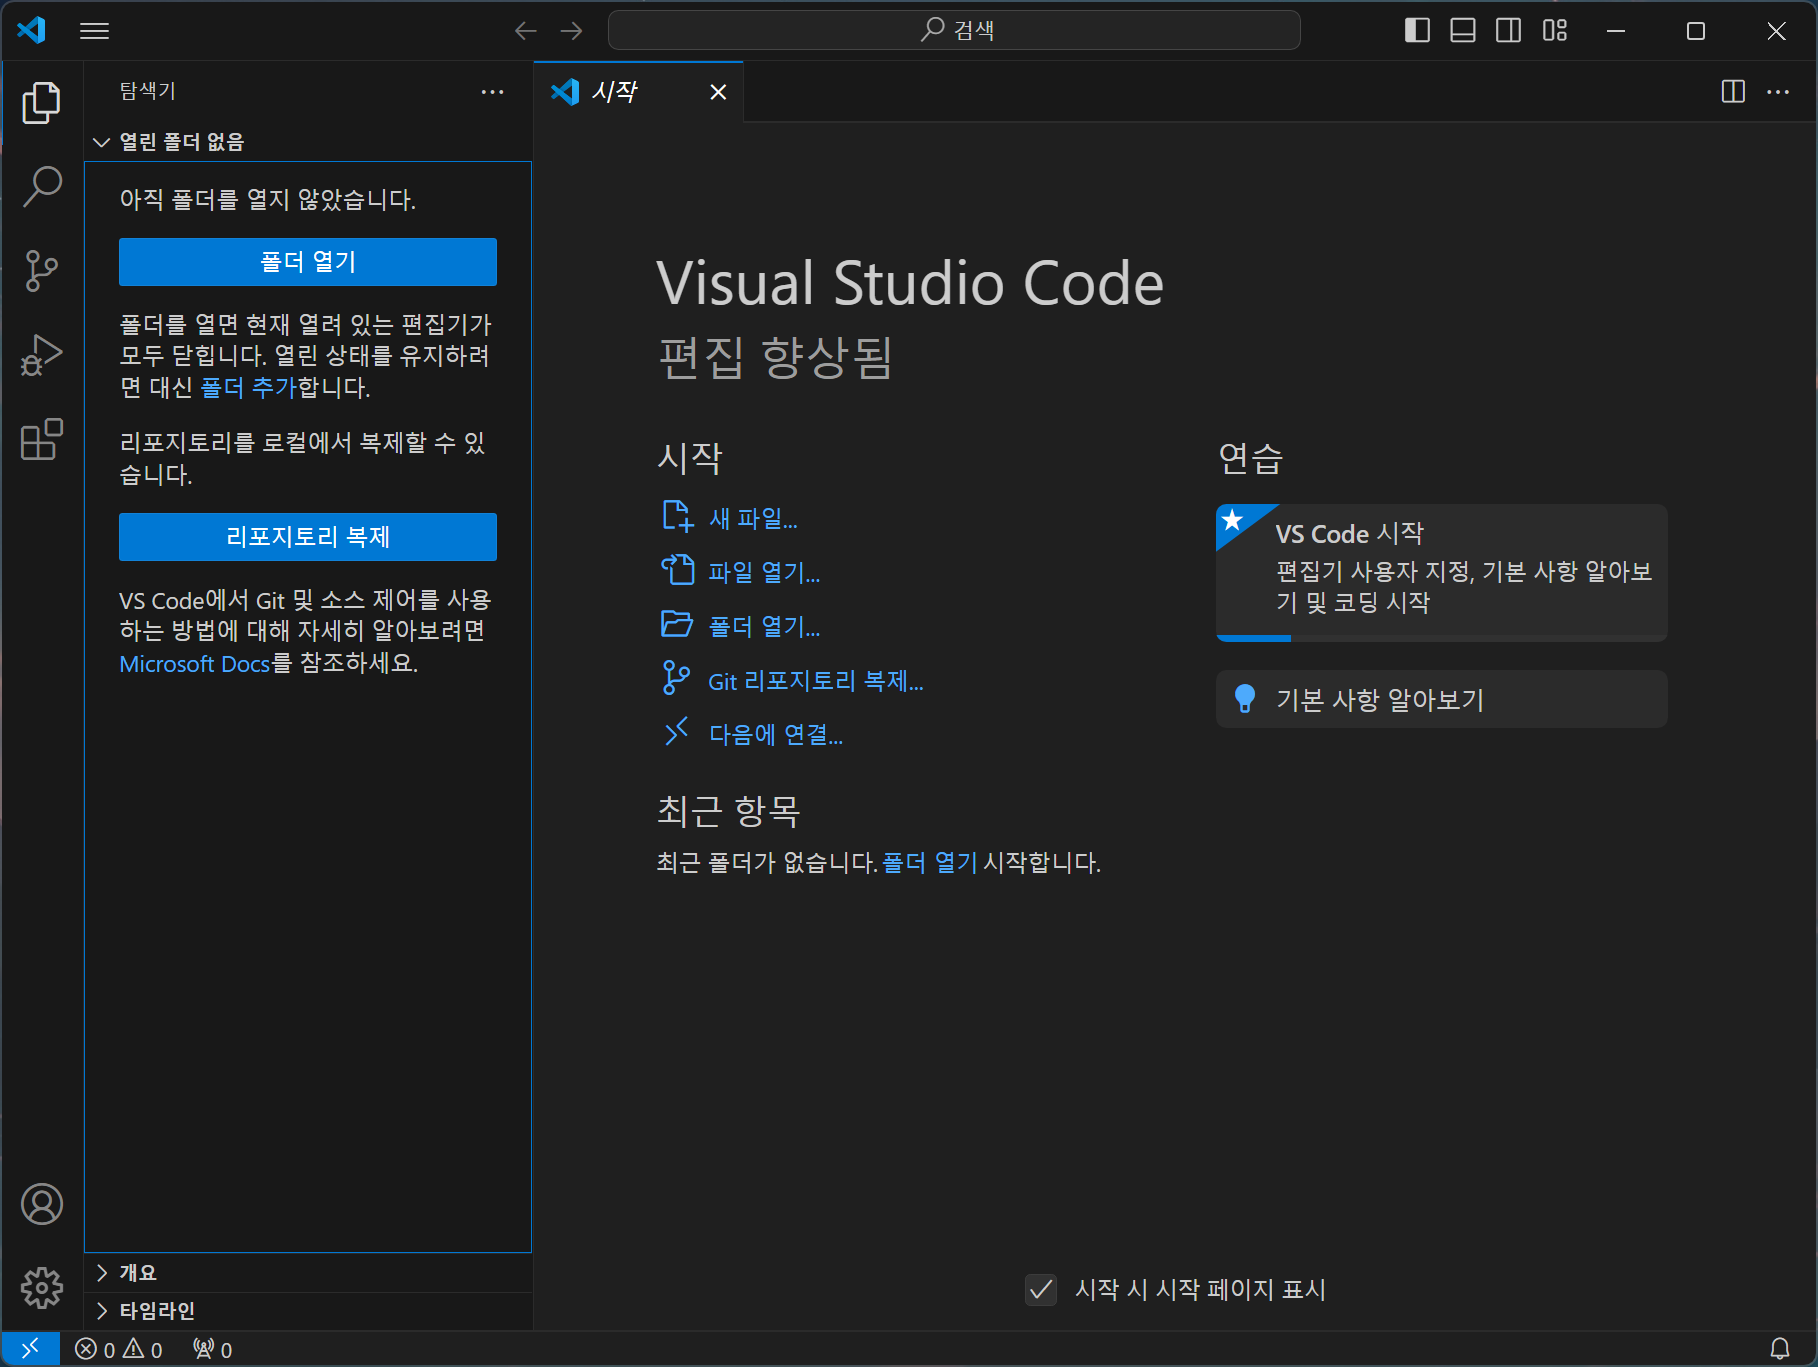
Task: Open the Source Control view
Action: [x=41, y=270]
